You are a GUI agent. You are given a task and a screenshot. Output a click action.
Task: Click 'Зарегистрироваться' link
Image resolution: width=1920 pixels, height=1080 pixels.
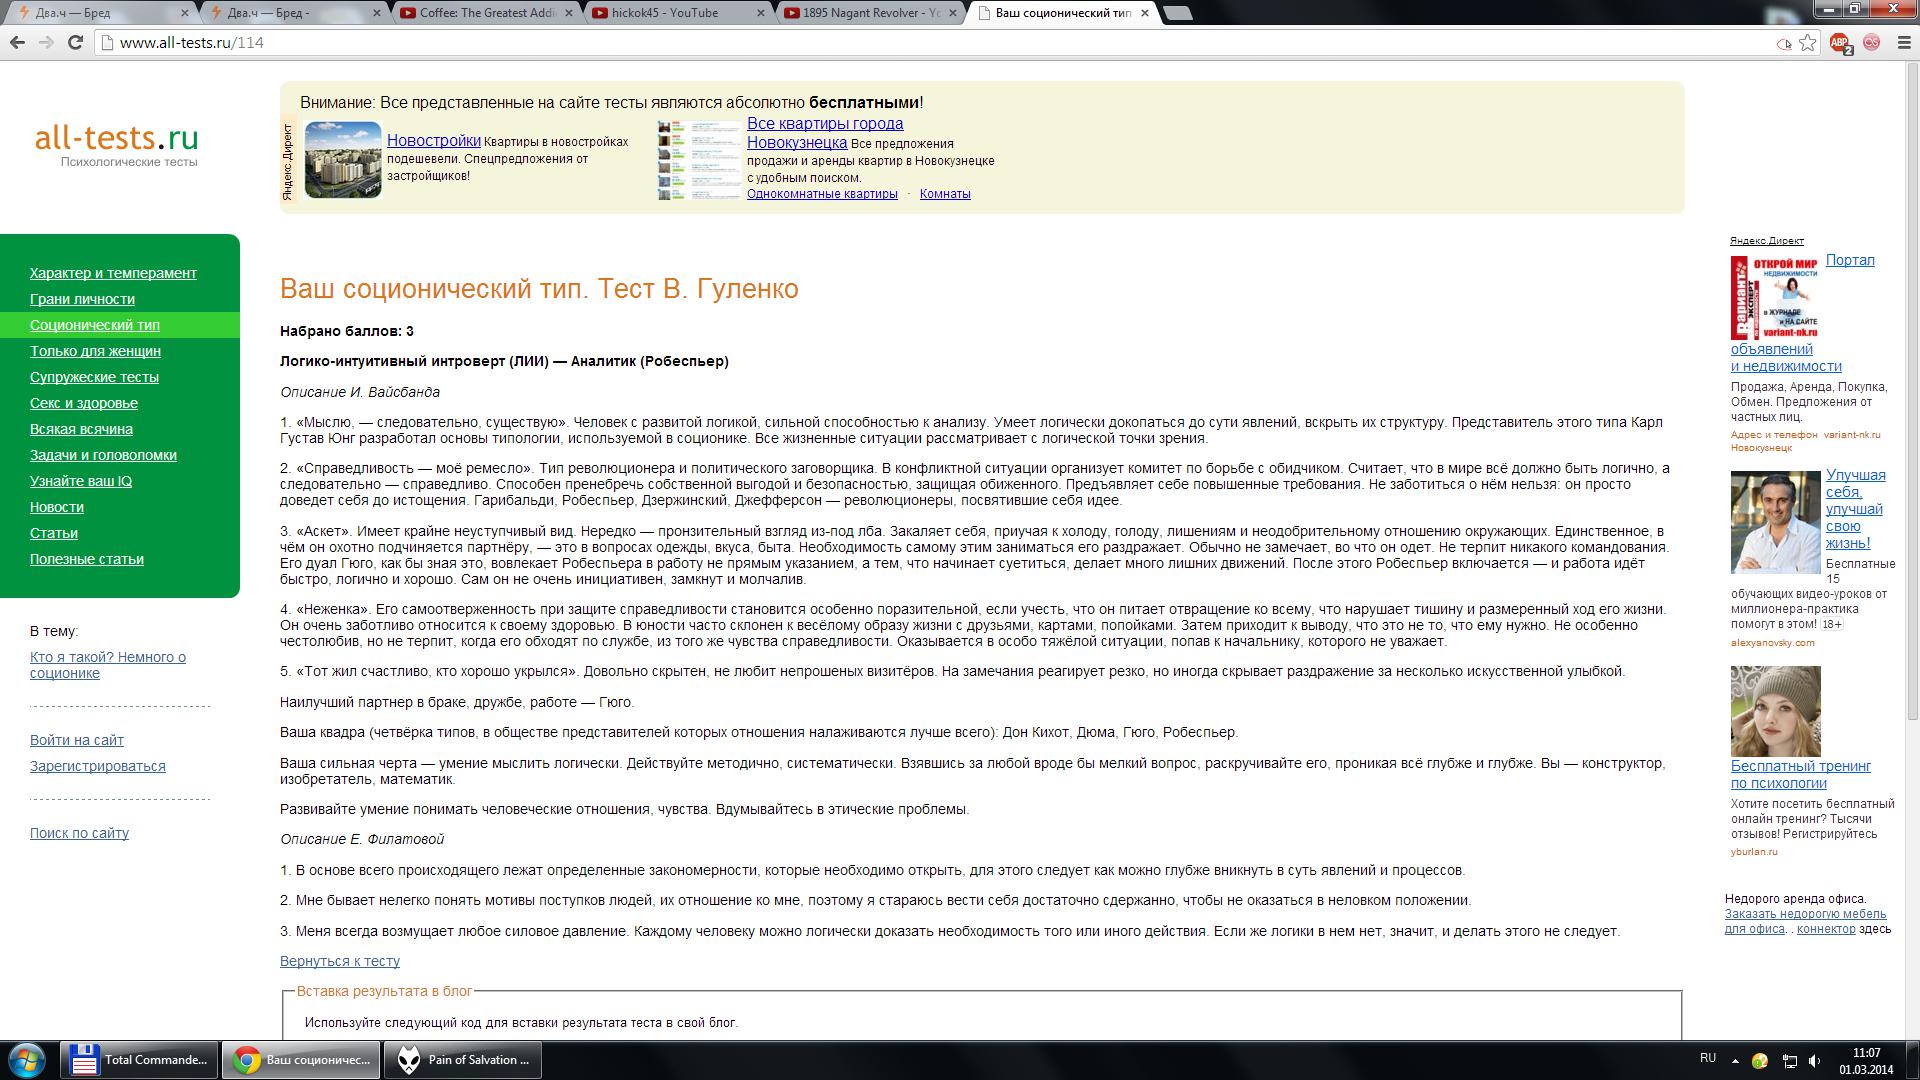point(98,766)
